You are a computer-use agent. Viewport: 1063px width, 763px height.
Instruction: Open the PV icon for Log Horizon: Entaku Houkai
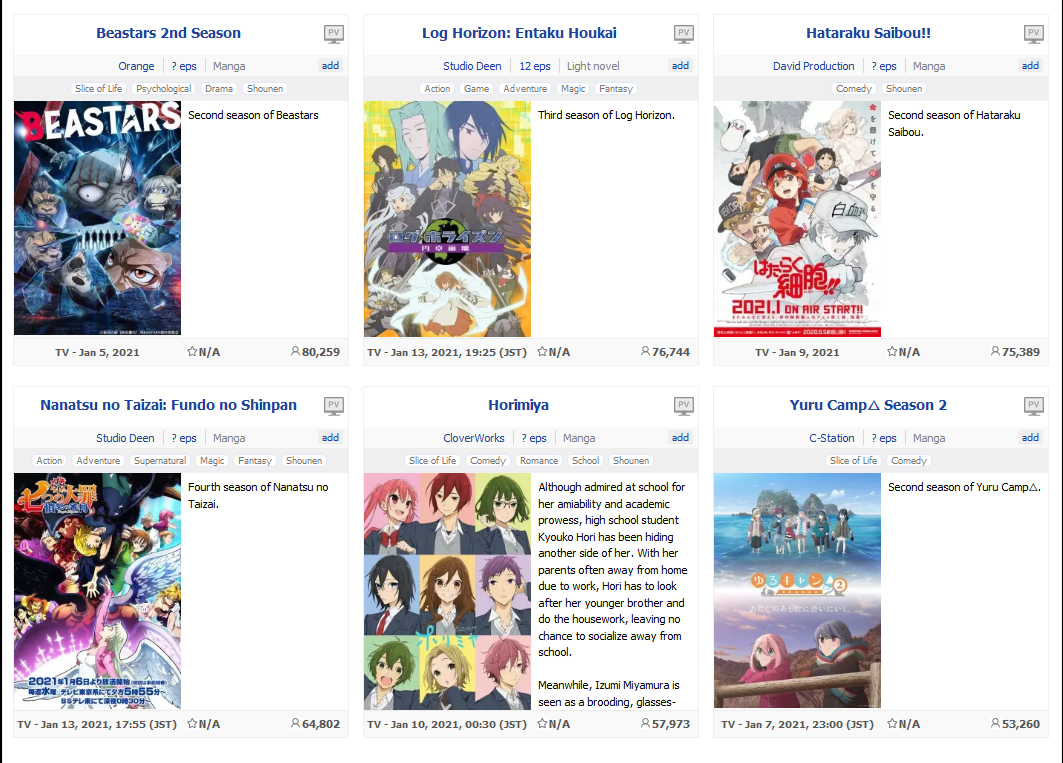[x=683, y=34]
